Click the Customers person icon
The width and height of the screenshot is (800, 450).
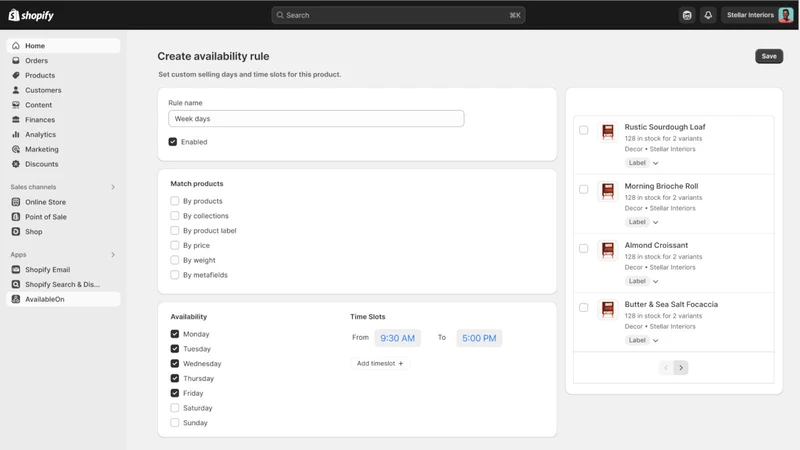click(16, 90)
